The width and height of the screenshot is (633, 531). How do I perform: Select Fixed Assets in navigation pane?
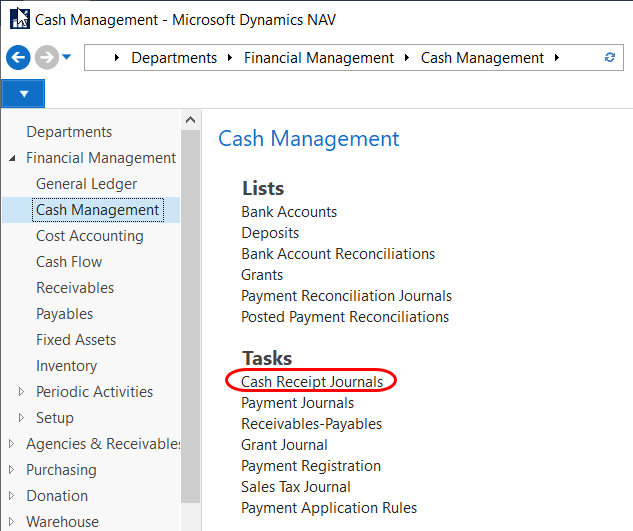pyautogui.click(x=76, y=340)
